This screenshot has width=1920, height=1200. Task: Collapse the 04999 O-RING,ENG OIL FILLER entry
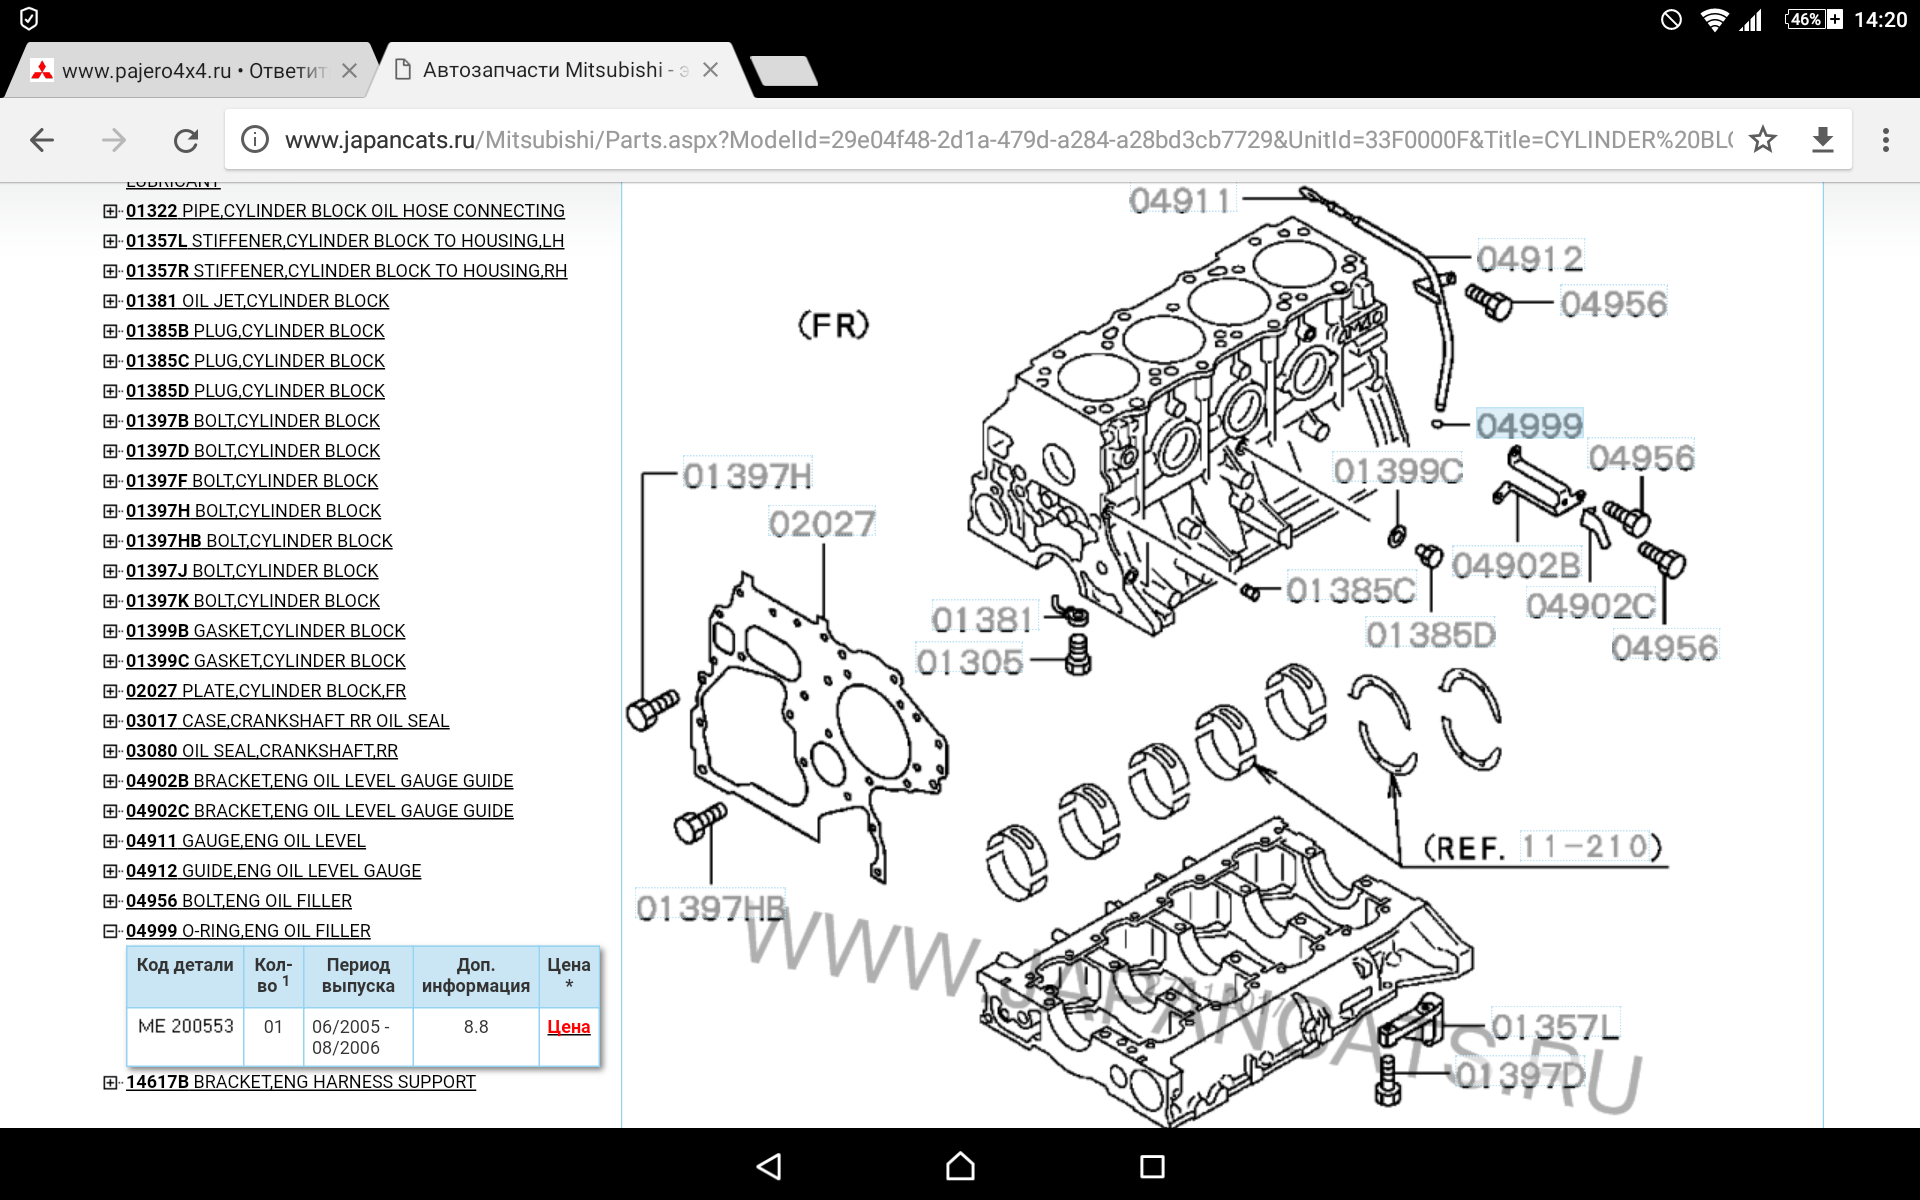point(110,931)
